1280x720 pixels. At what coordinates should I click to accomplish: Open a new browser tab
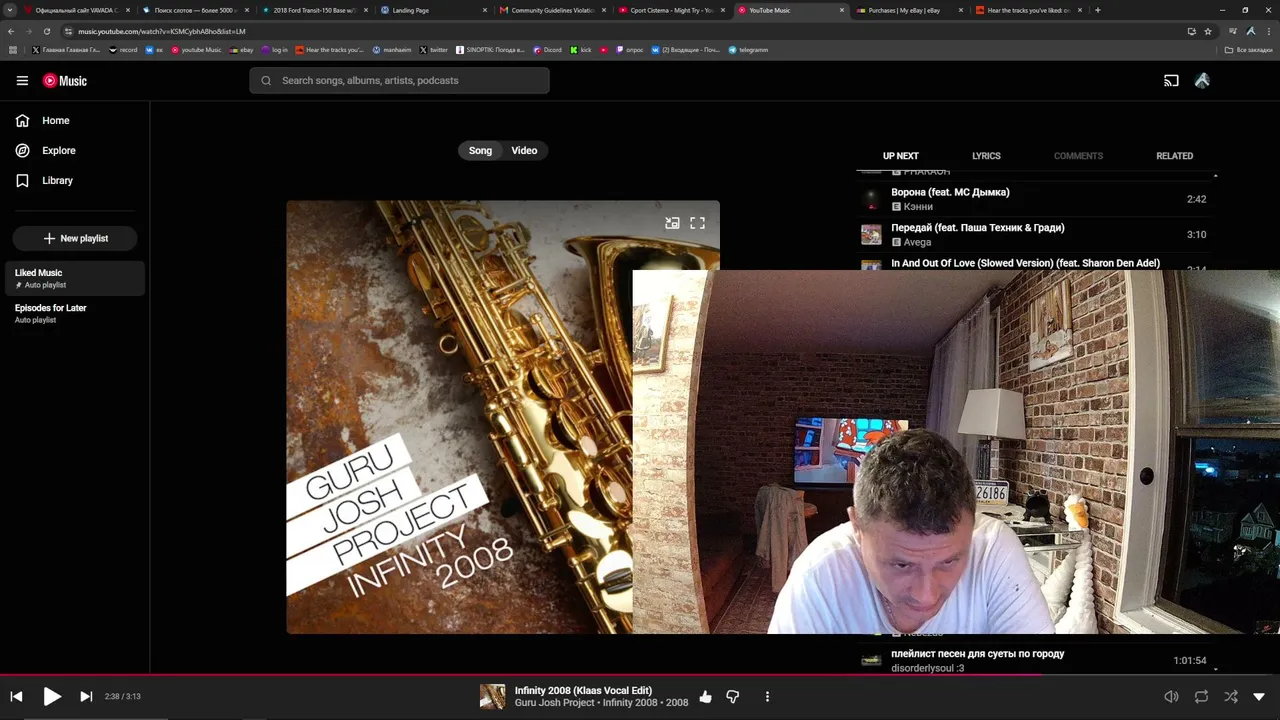pyautogui.click(x=1098, y=10)
